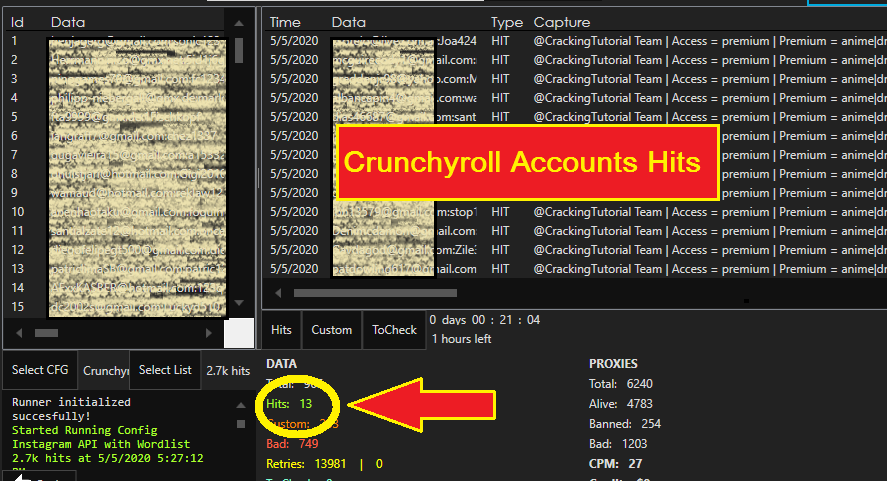Screen dimensions: 887x481
Task: Click the 'CPM: 27' value
Action: (x=615, y=464)
